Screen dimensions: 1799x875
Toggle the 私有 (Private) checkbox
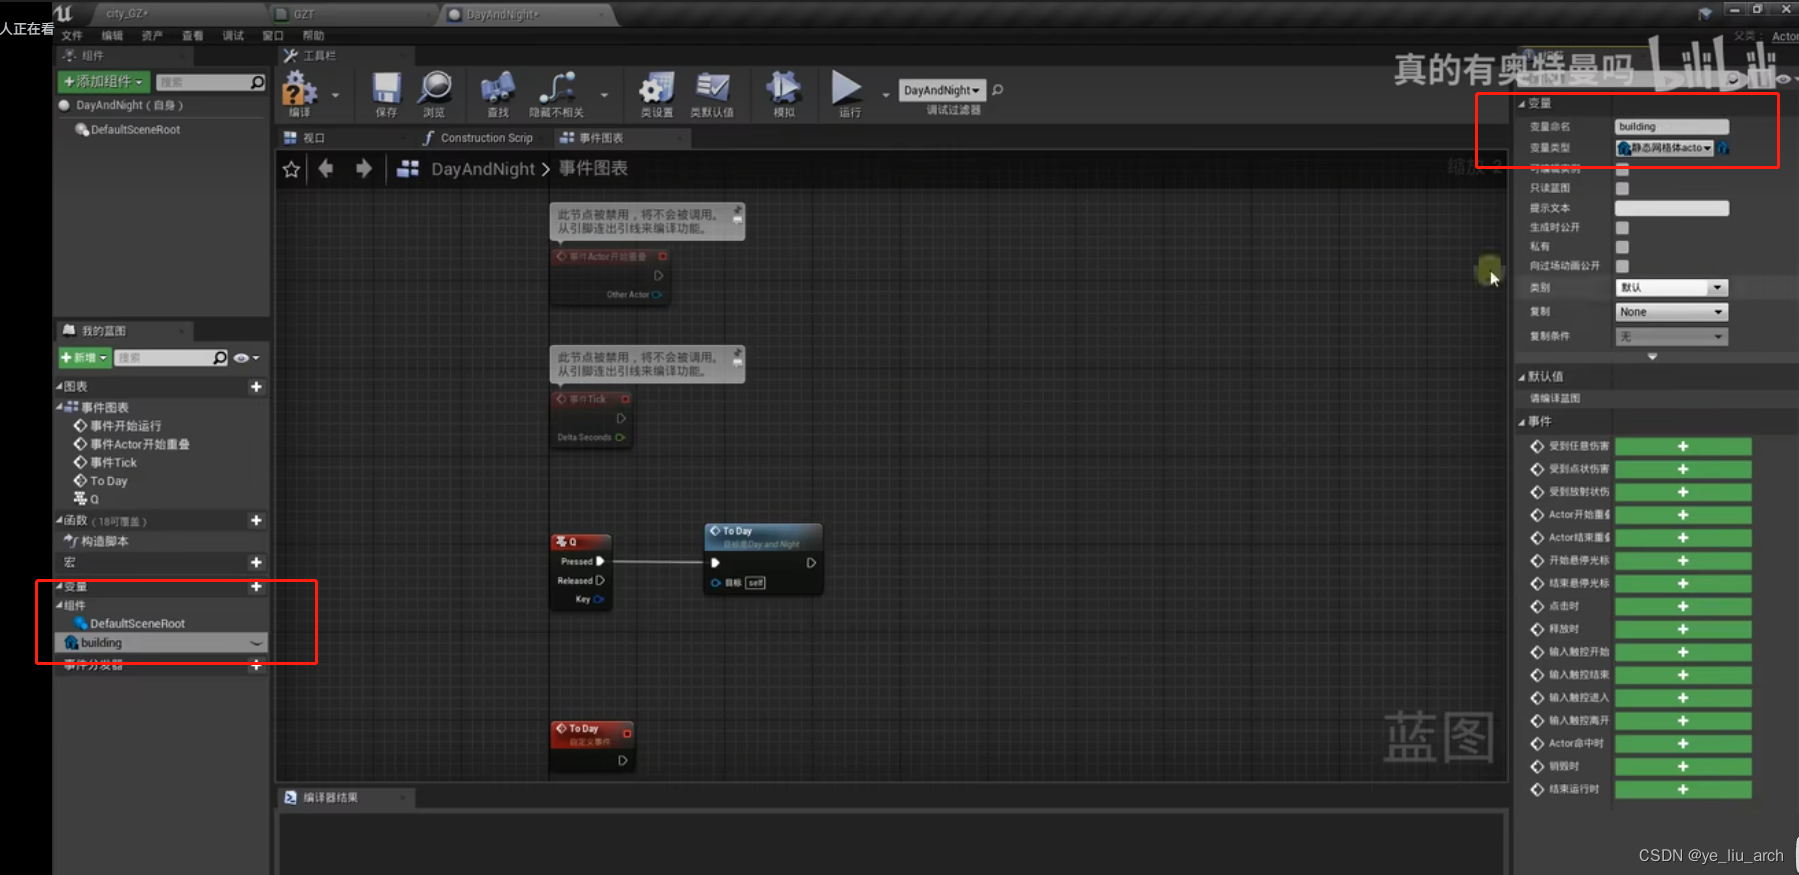tap(1622, 247)
